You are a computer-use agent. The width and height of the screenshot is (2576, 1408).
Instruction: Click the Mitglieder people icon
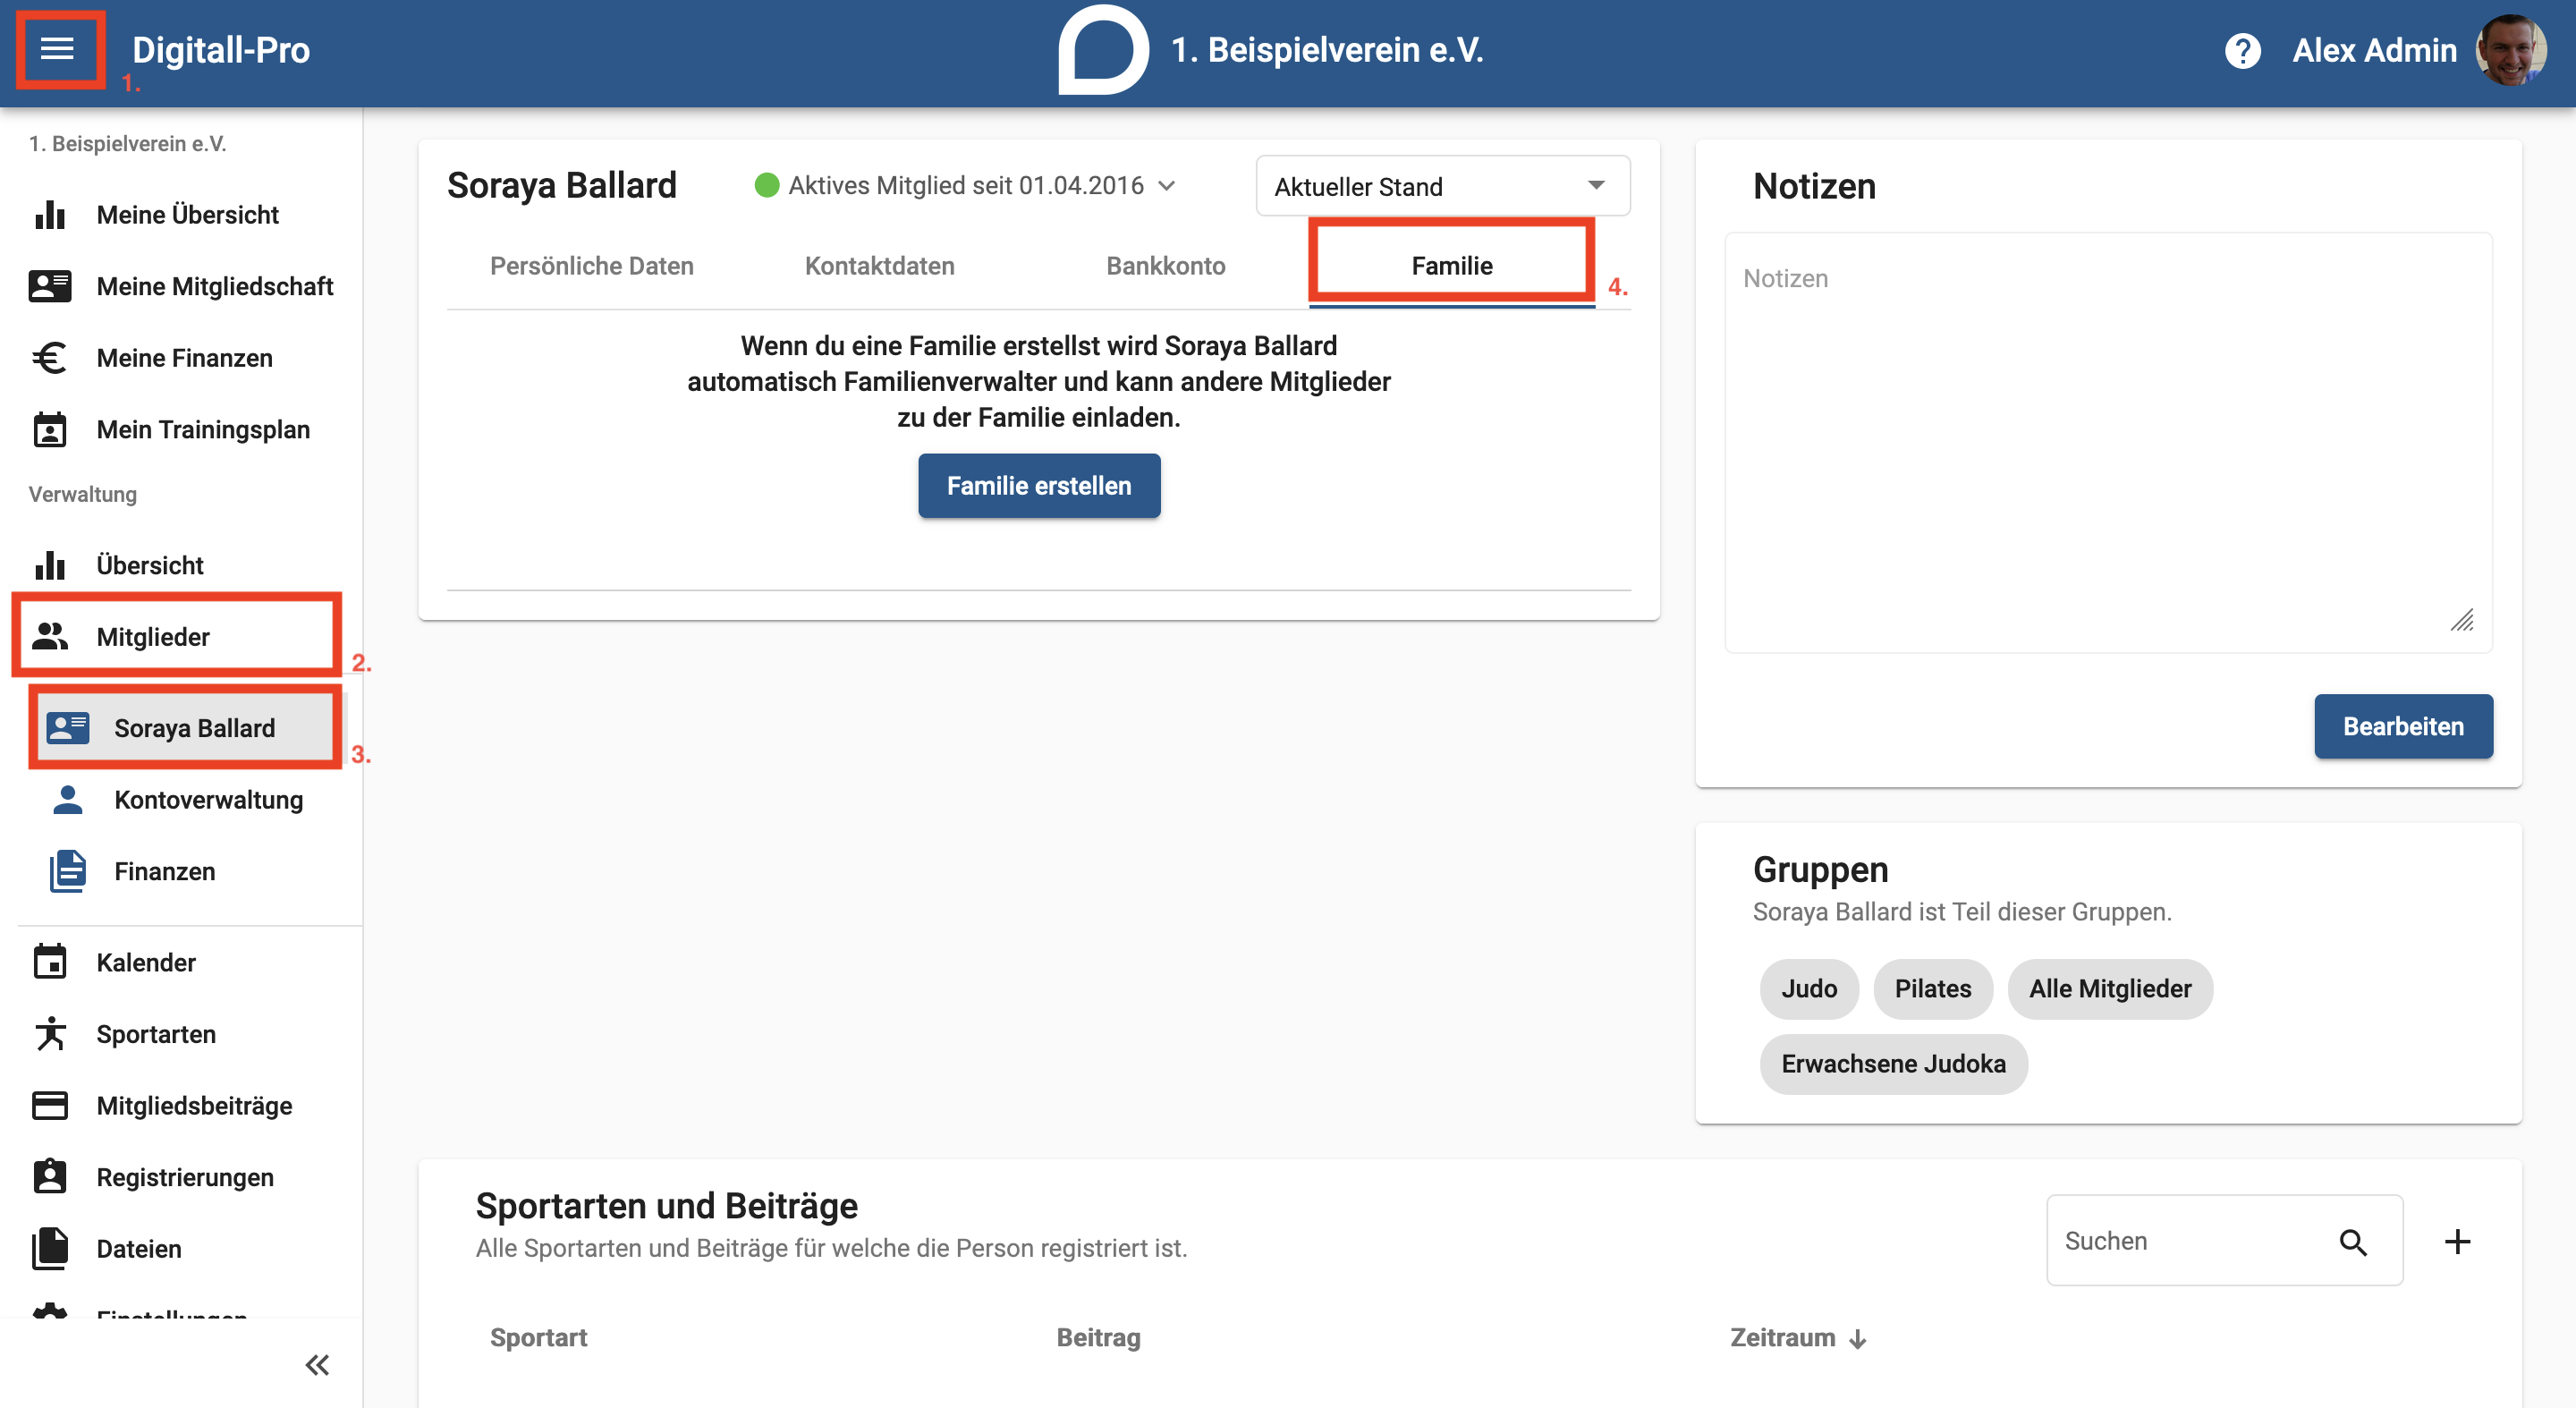(50, 636)
